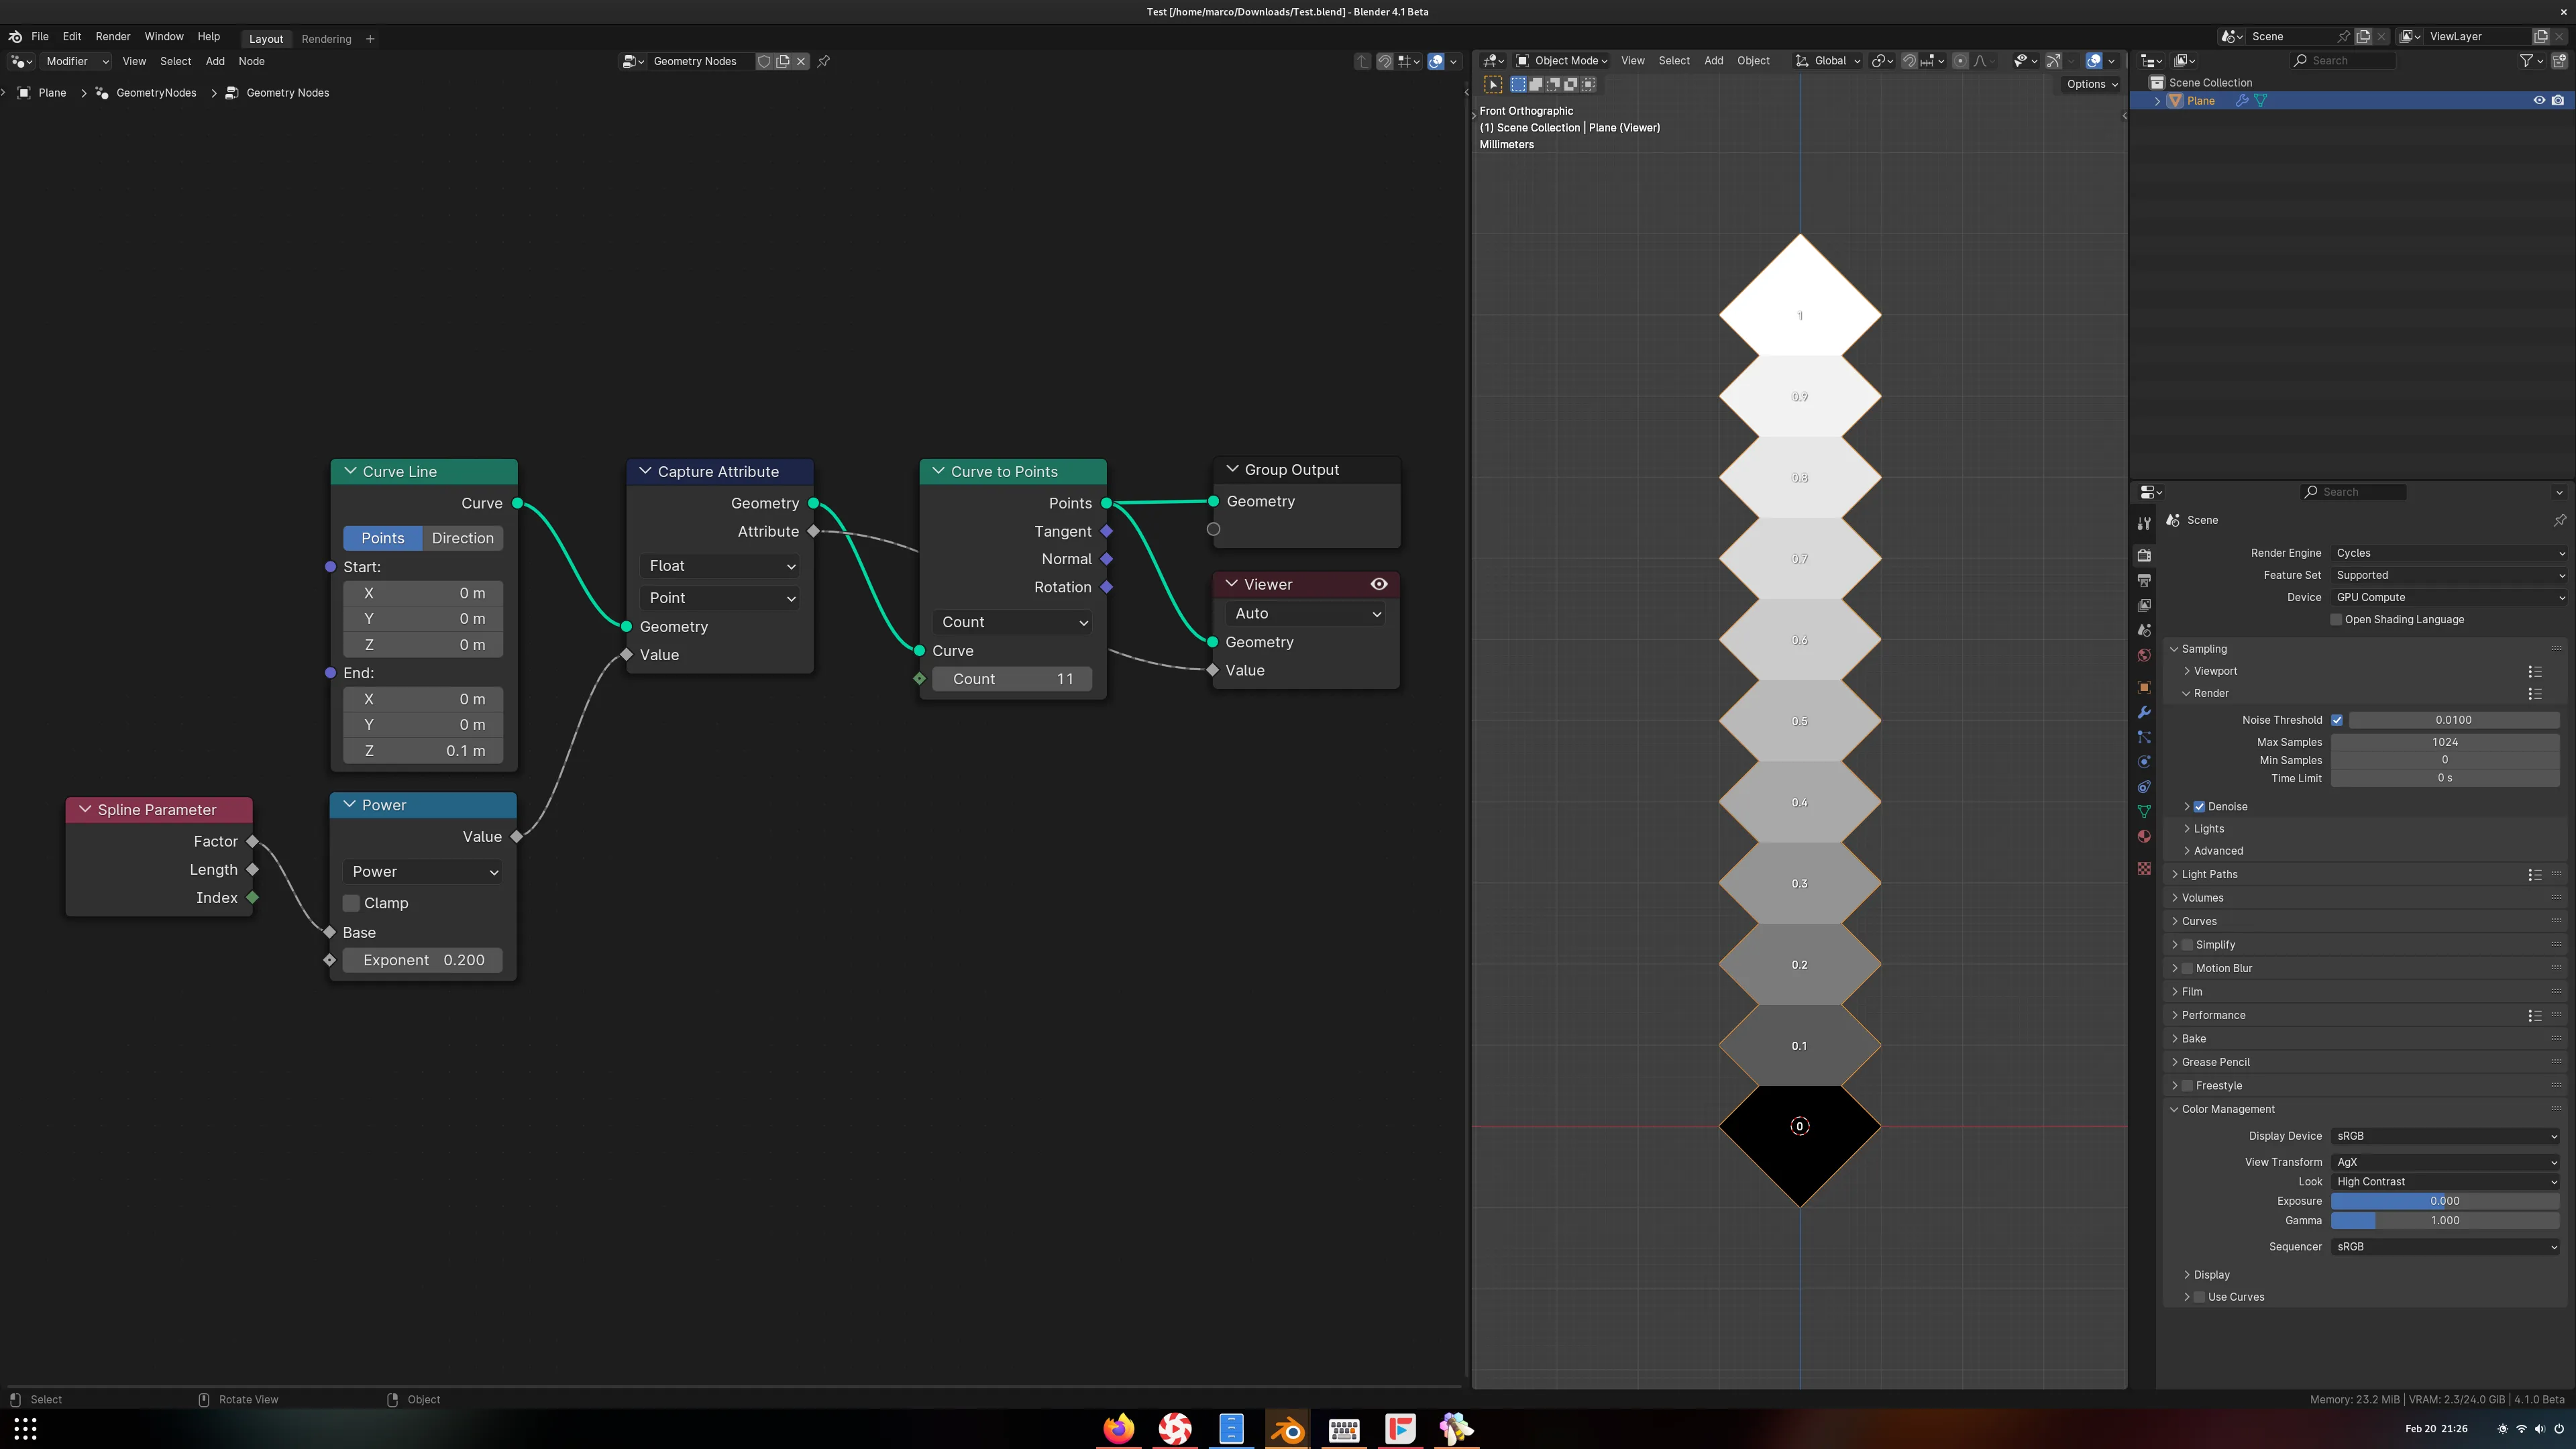Image resolution: width=2576 pixels, height=1449 pixels.
Task: Click the Exponent 0.200 field
Action: point(423,960)
